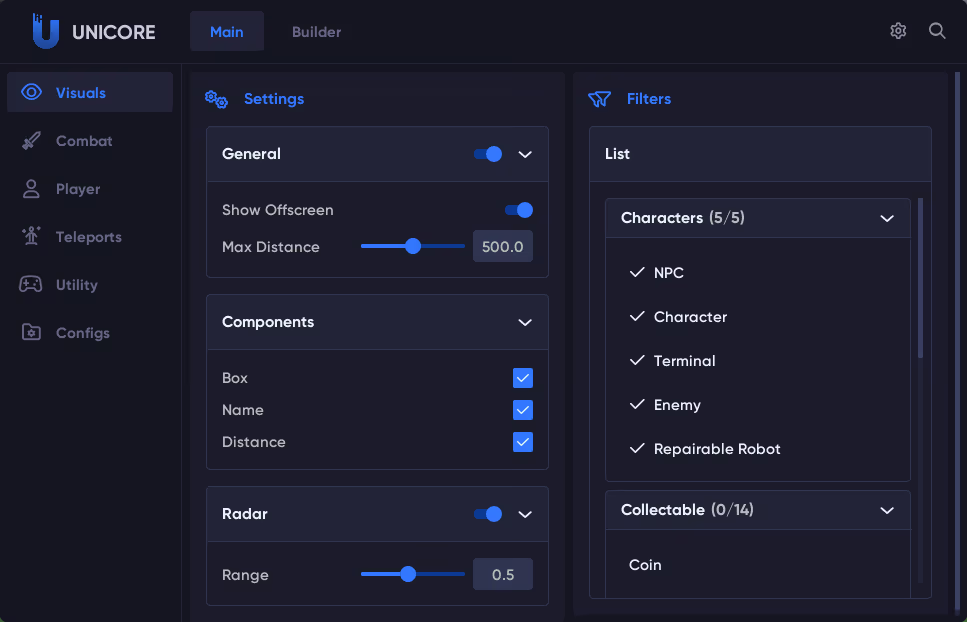Click the Range value input field
Screen dimensions: 967x622
[503, 575]
